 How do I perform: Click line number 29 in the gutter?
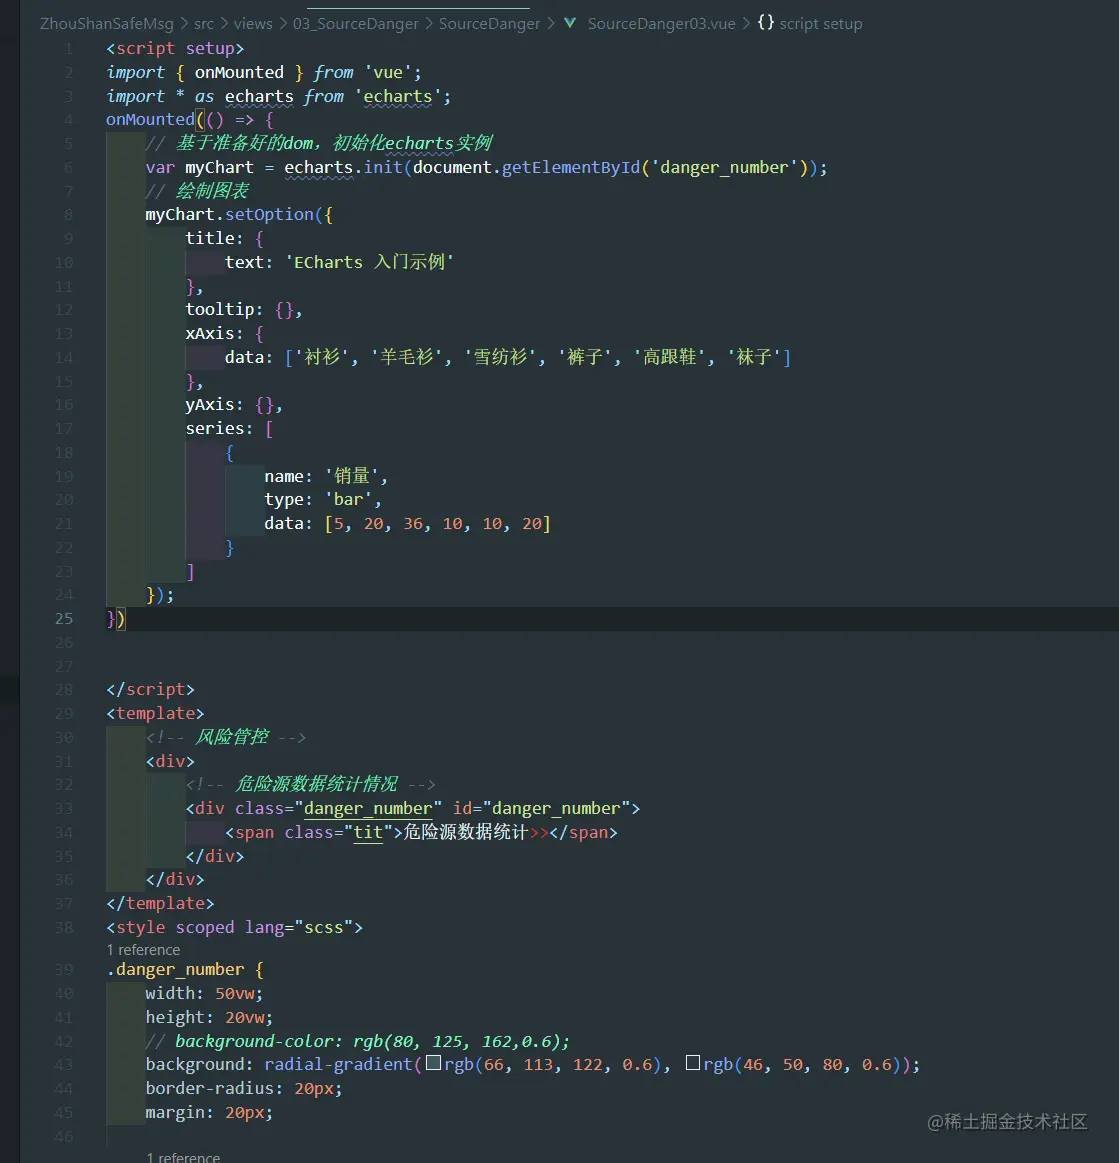click(64, 714)
